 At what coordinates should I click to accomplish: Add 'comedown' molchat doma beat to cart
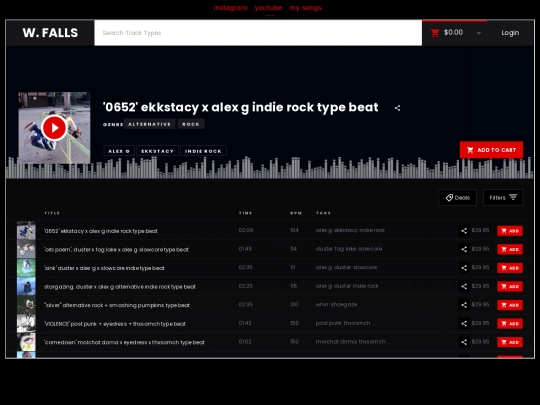click(510, 342)
